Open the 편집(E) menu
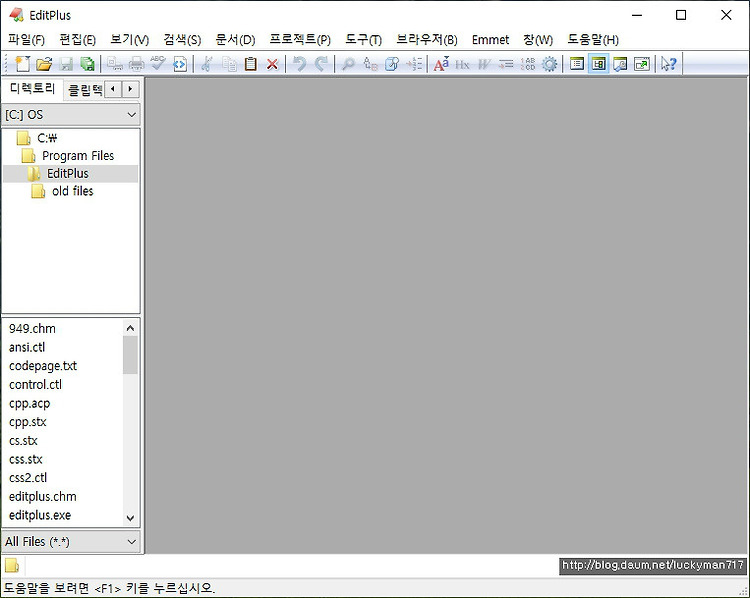 (77, 40)
